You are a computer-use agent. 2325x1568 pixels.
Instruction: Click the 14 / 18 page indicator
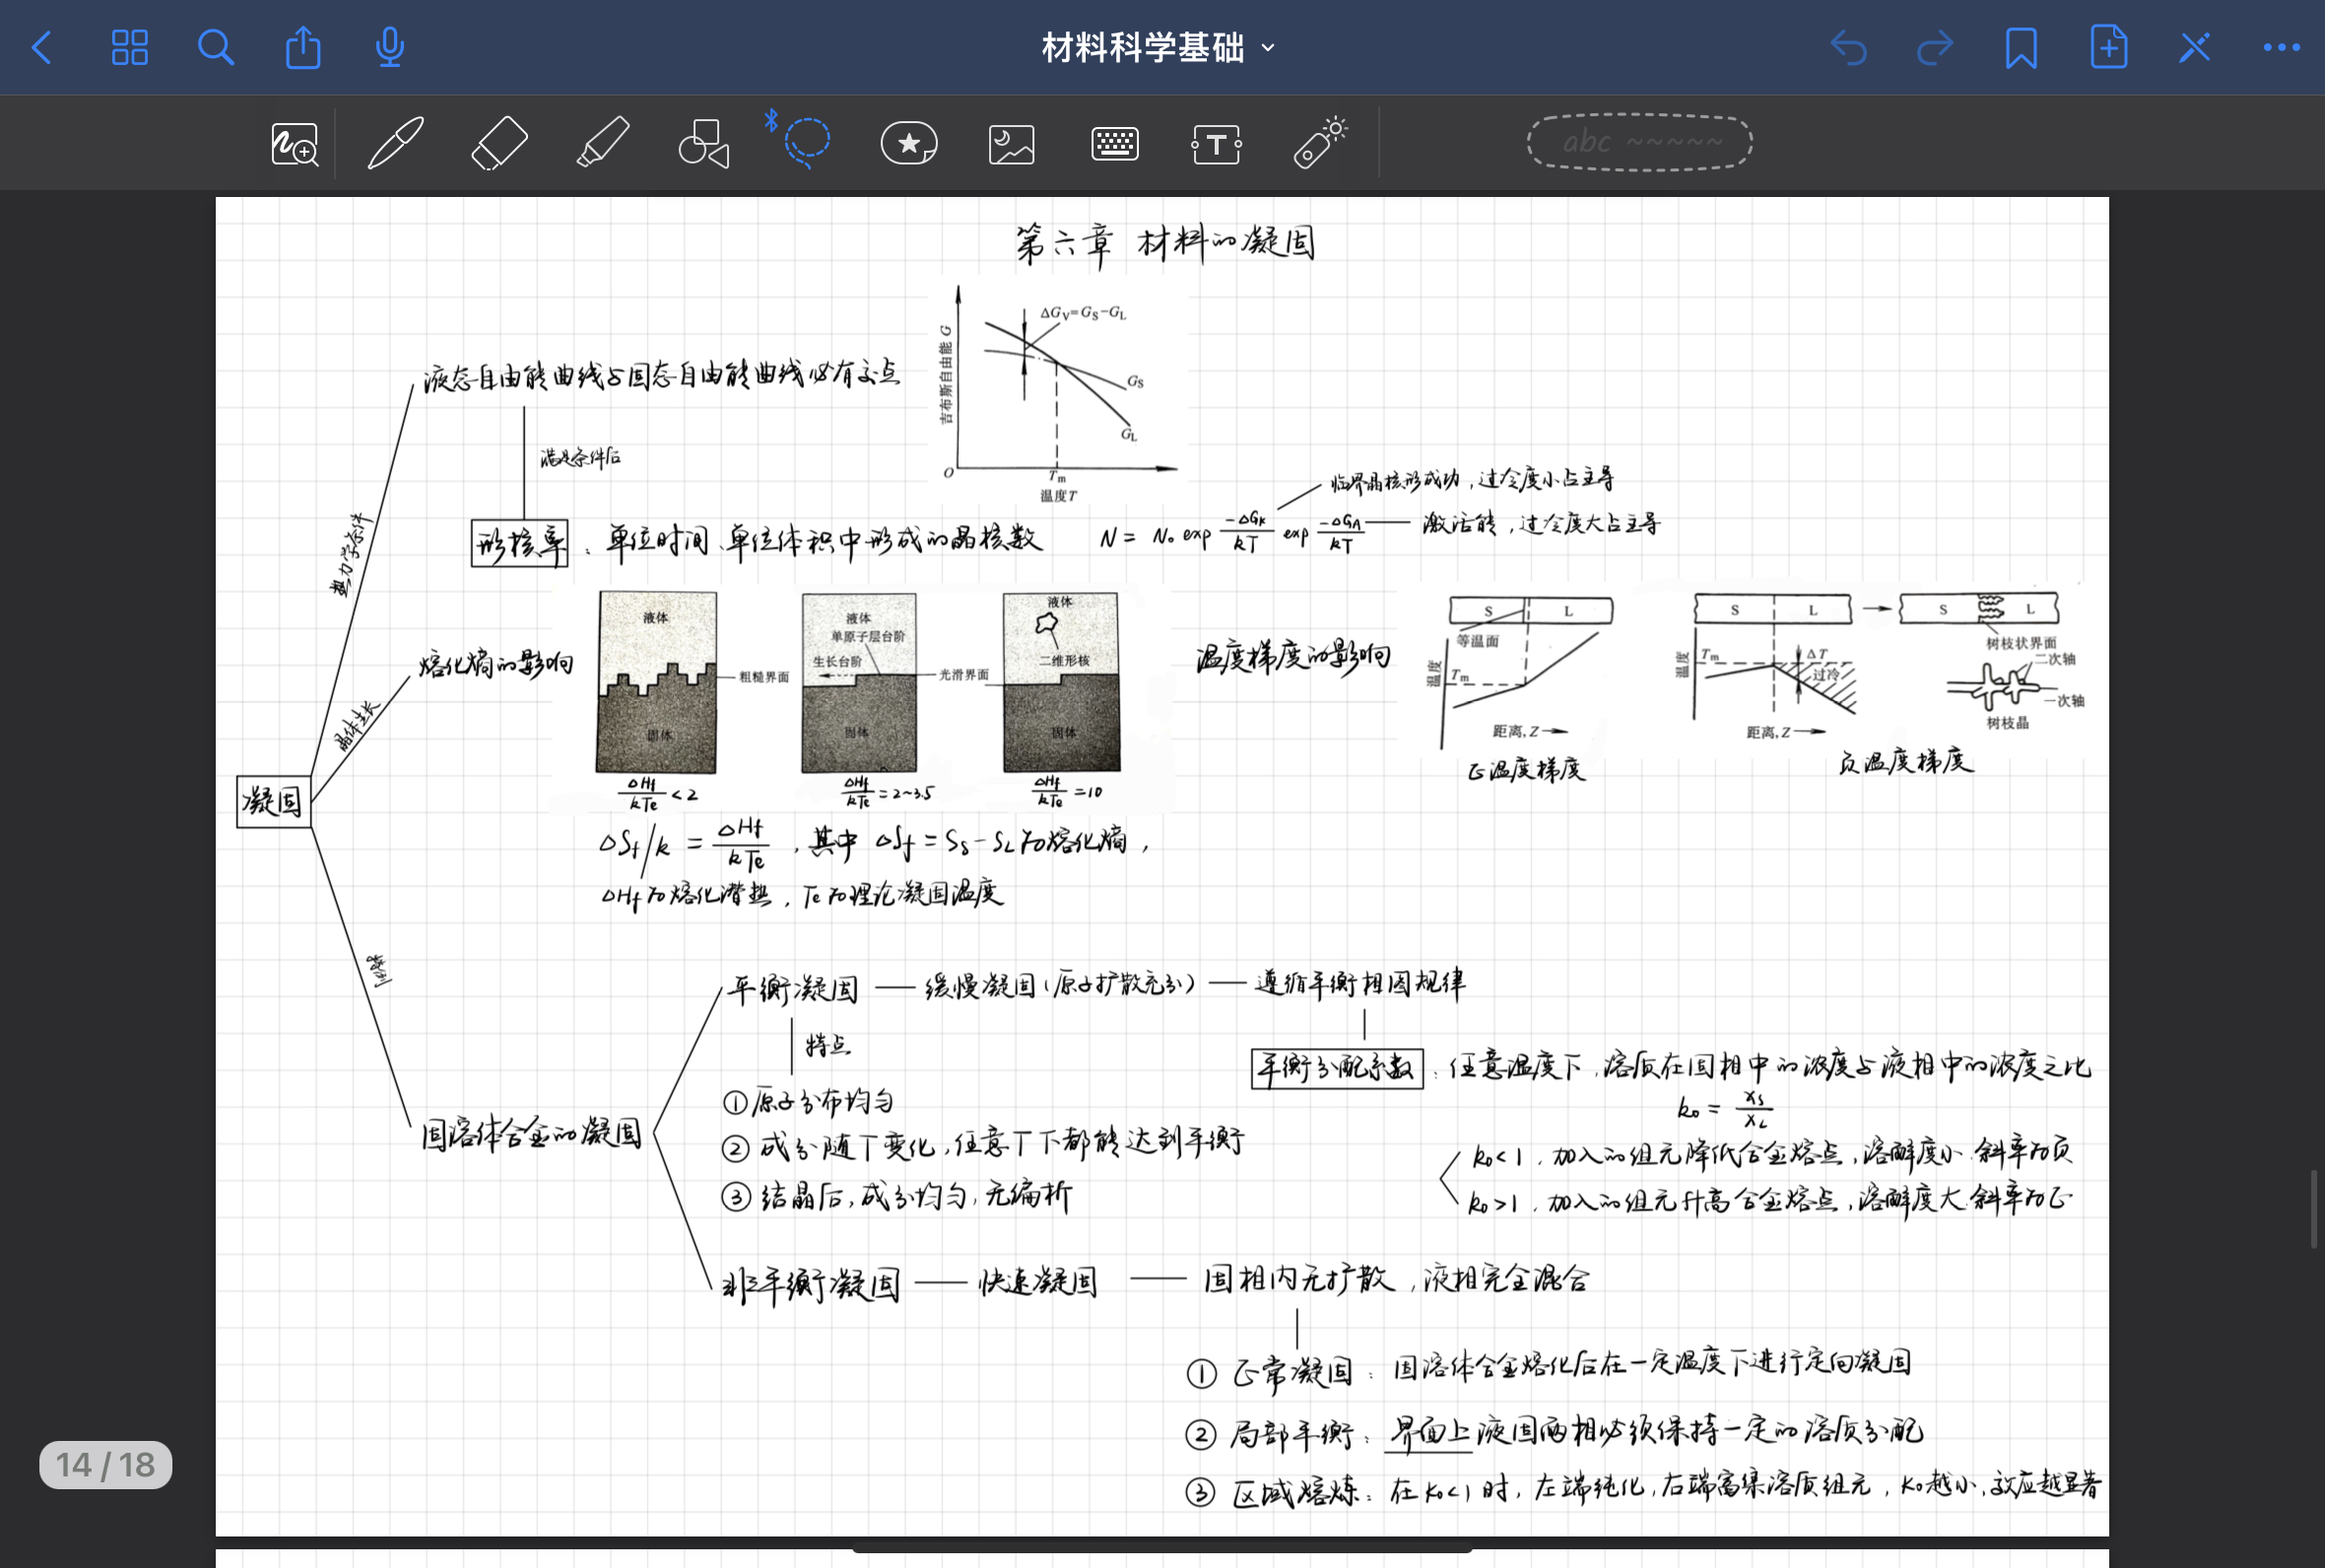105,1464
